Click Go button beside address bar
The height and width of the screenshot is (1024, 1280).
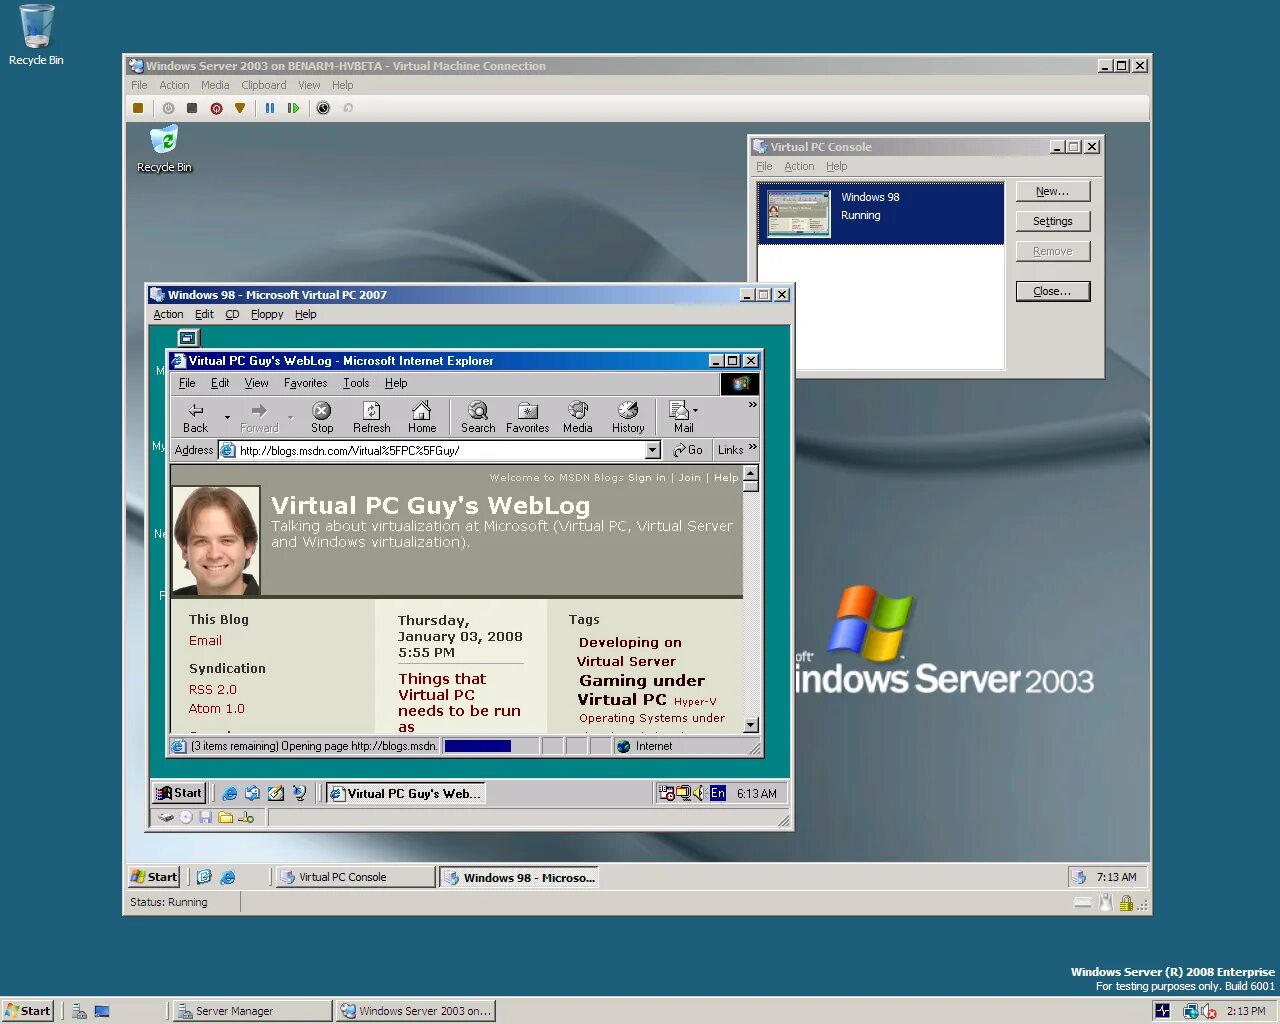(688, 450)
